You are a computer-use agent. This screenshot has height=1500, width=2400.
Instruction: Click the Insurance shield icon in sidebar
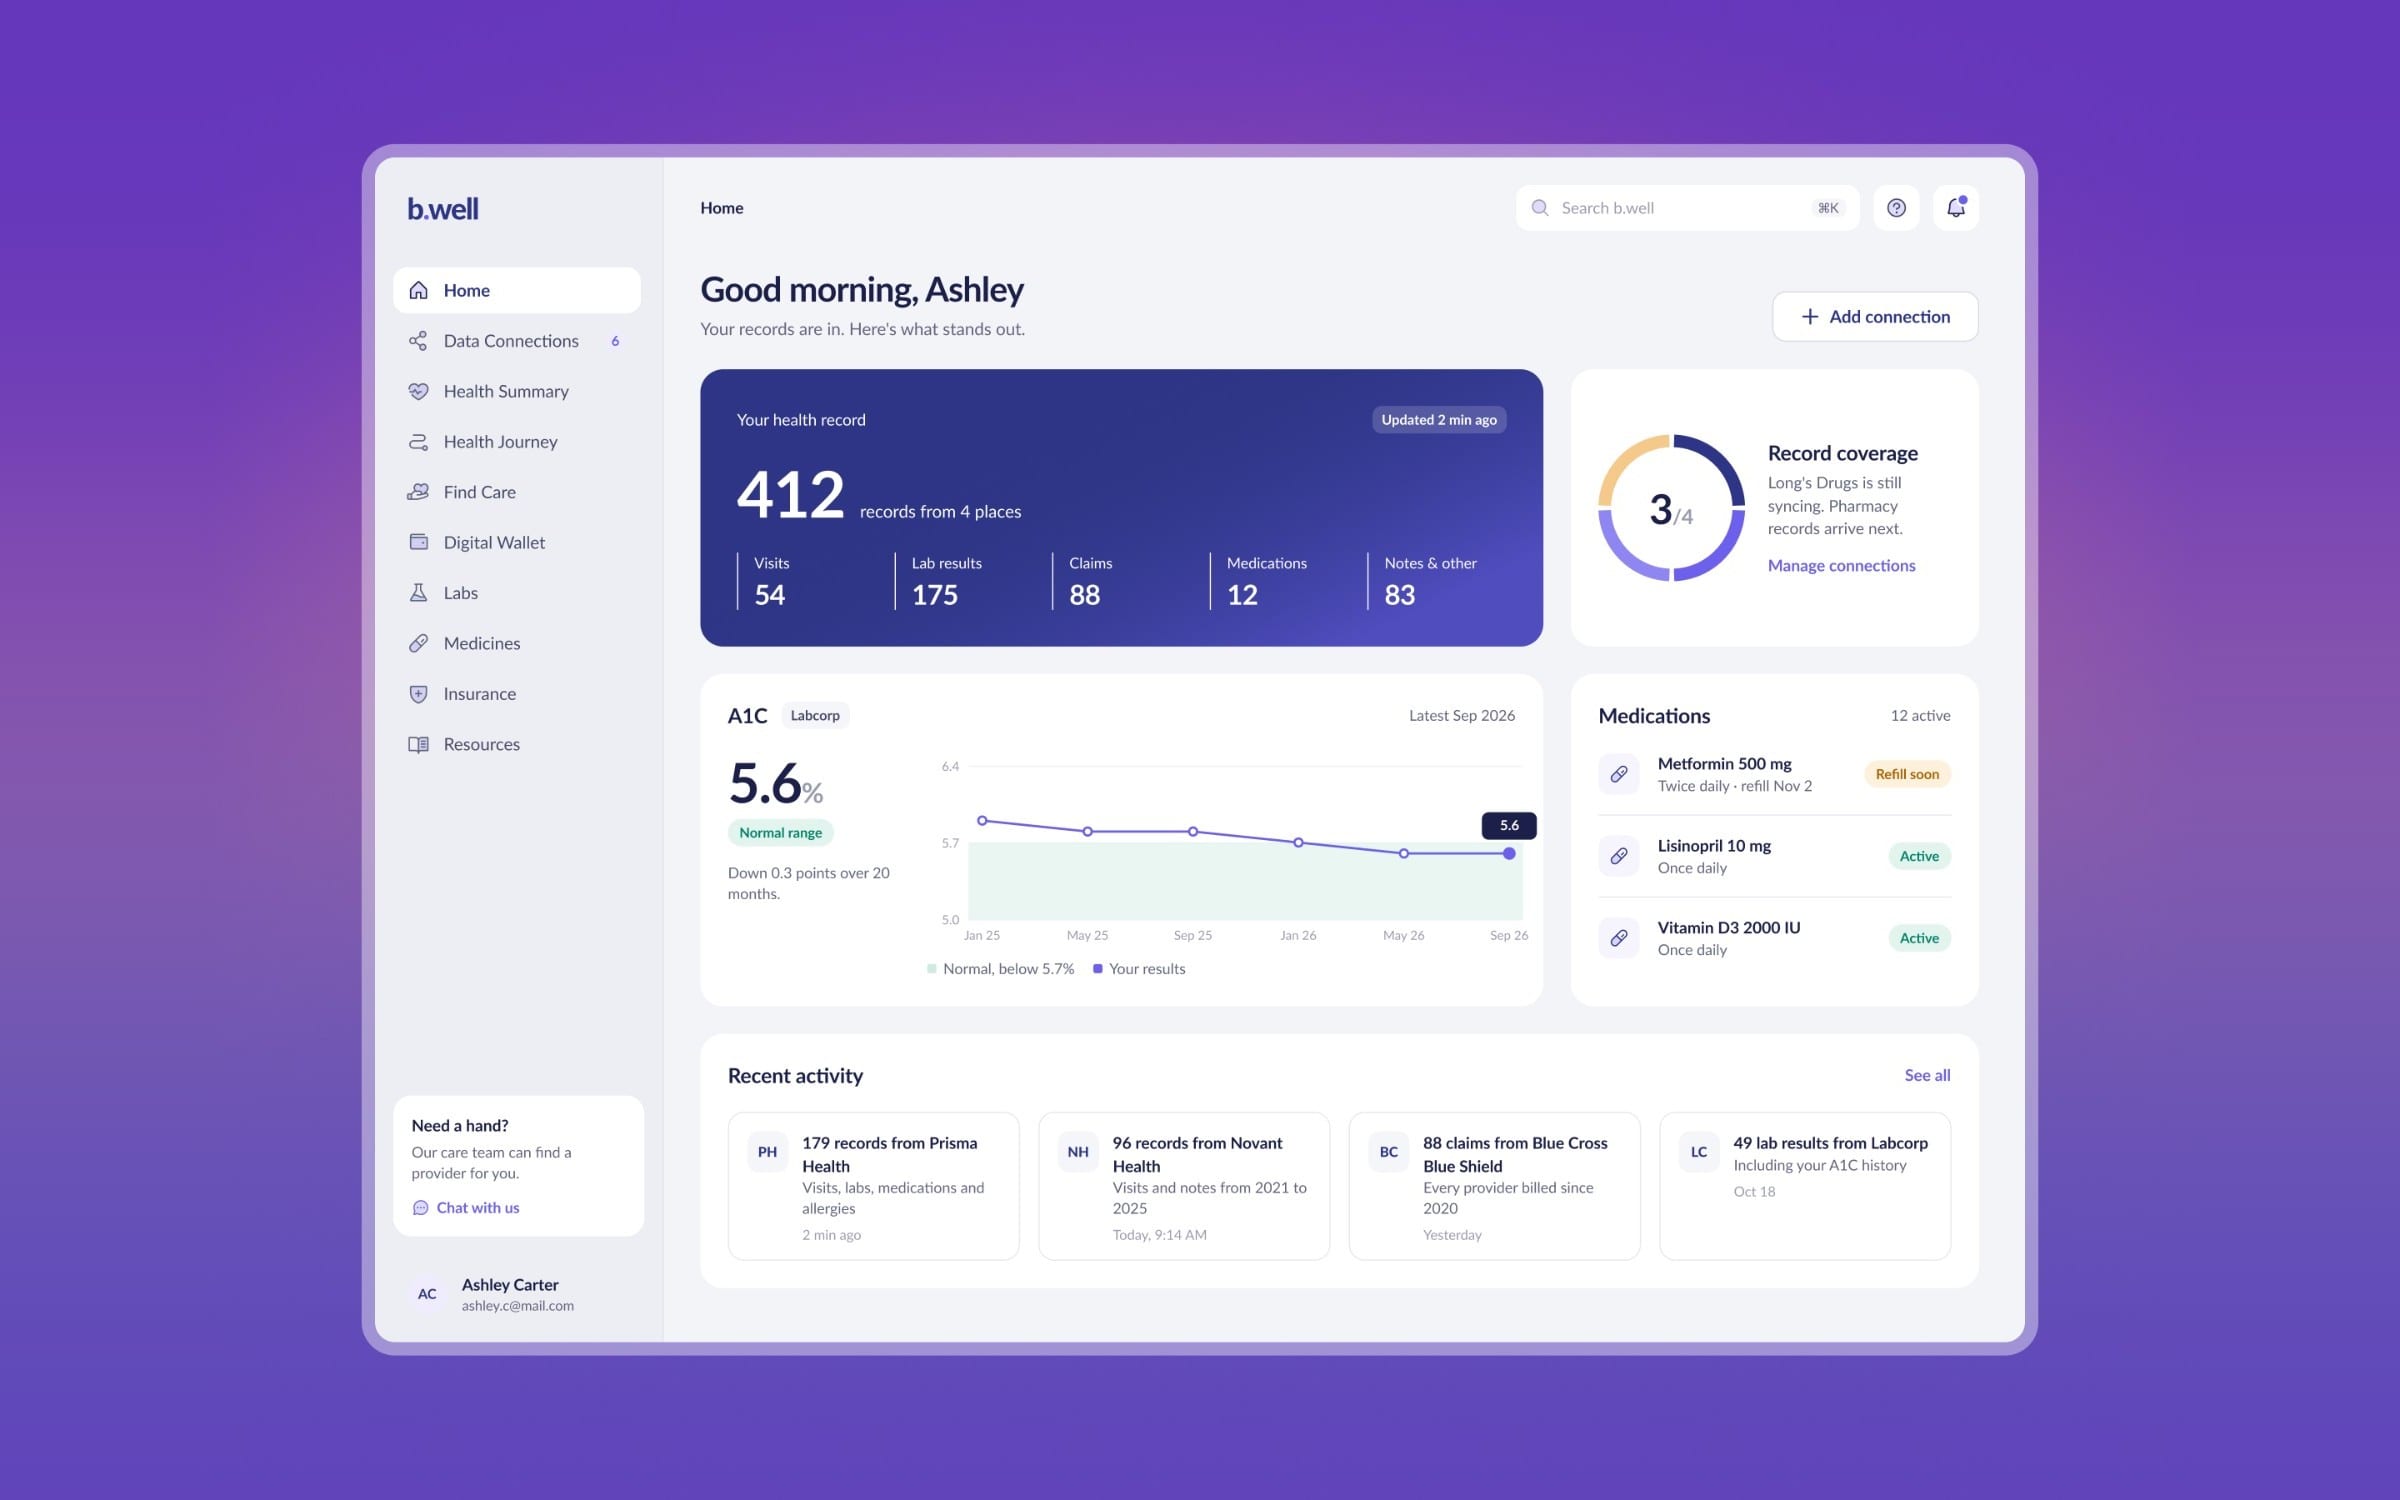pos(419,694)
